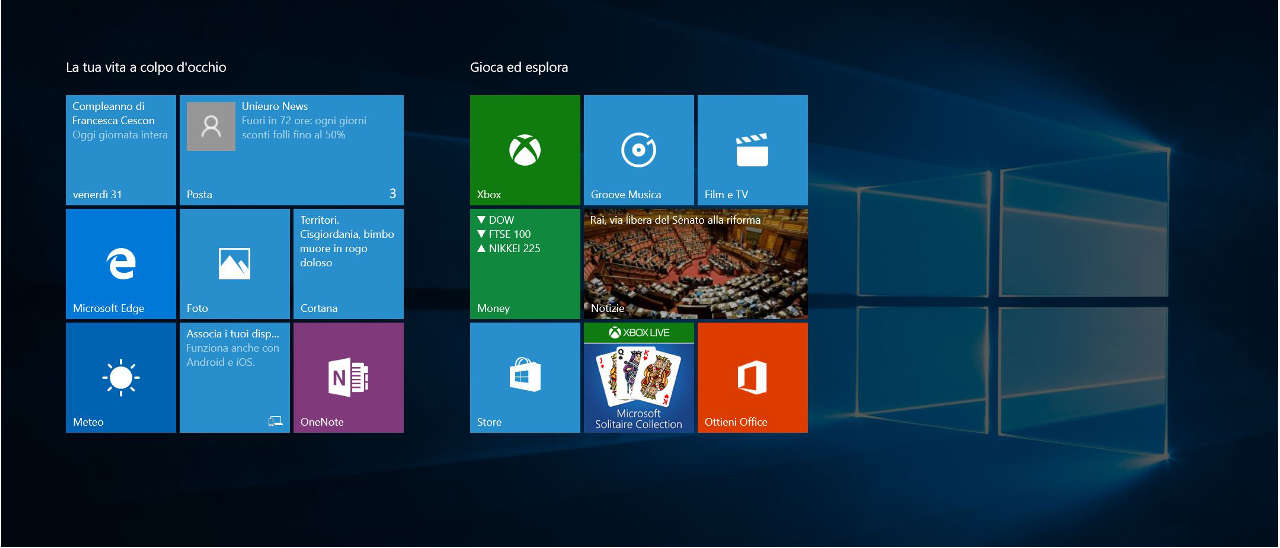
Task: Launch the OneNote tile
Action: (x=349, y=378)
